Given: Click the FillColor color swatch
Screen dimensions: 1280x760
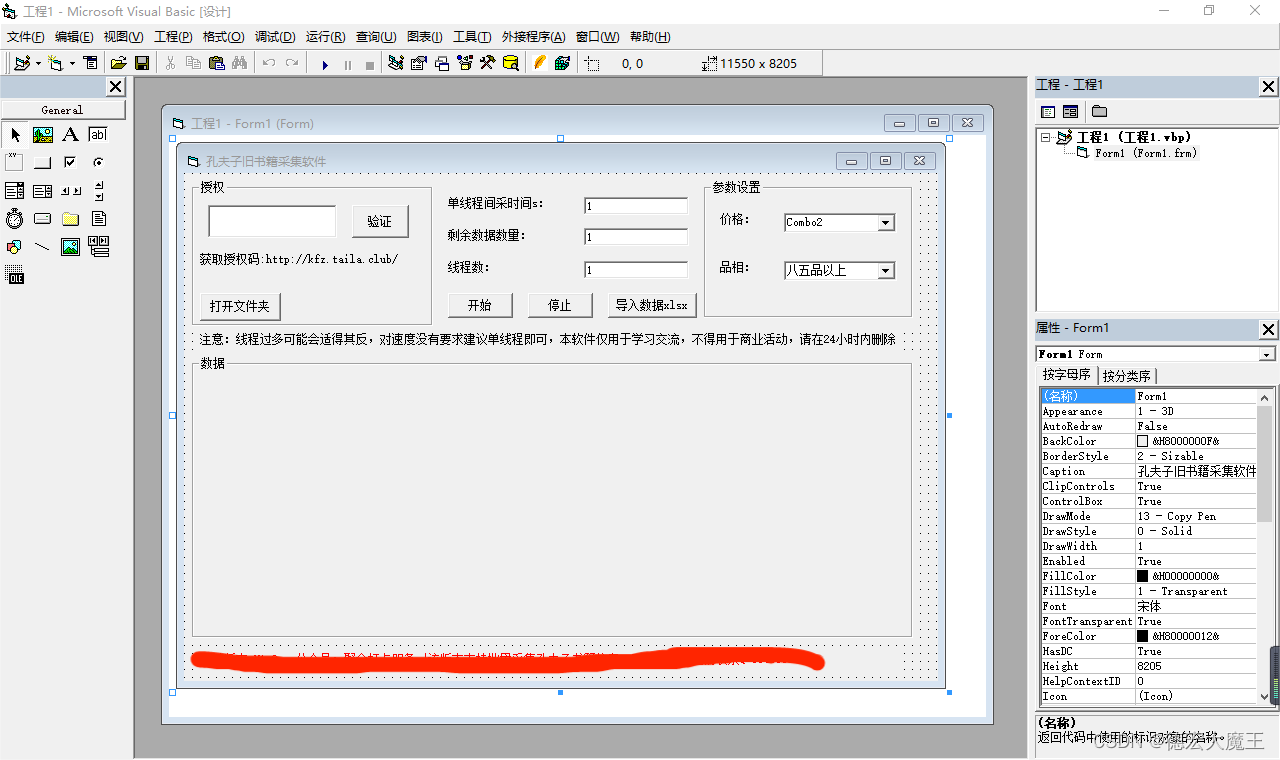Looking at the screenshot, I should coord(1143,576).
